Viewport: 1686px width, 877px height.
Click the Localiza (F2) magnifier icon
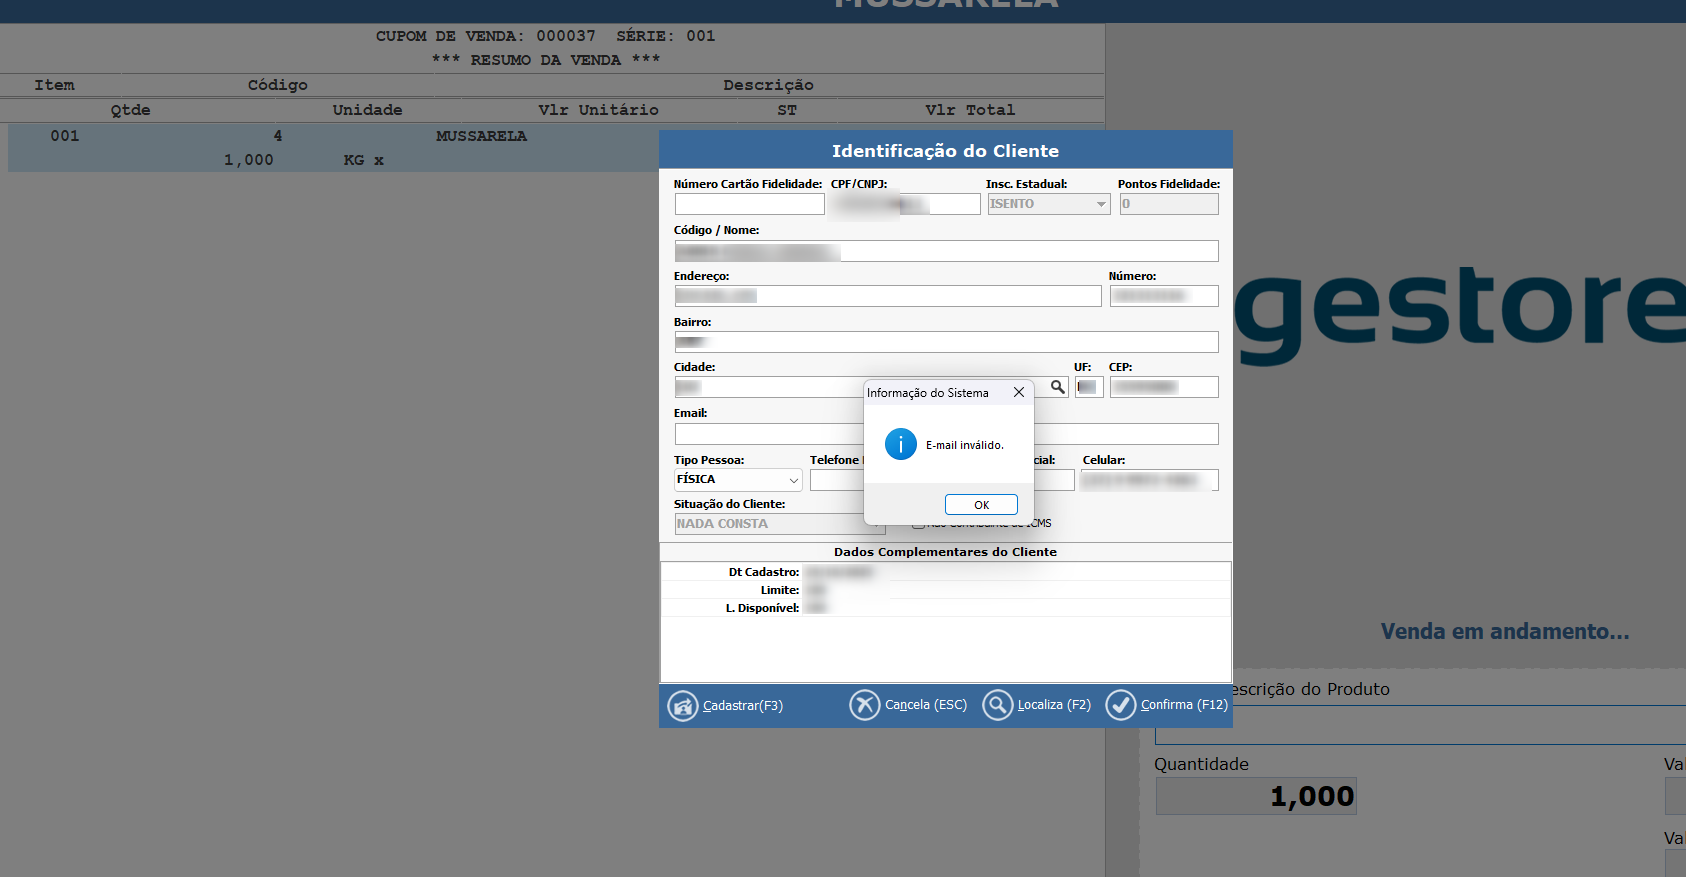point(997,705)
